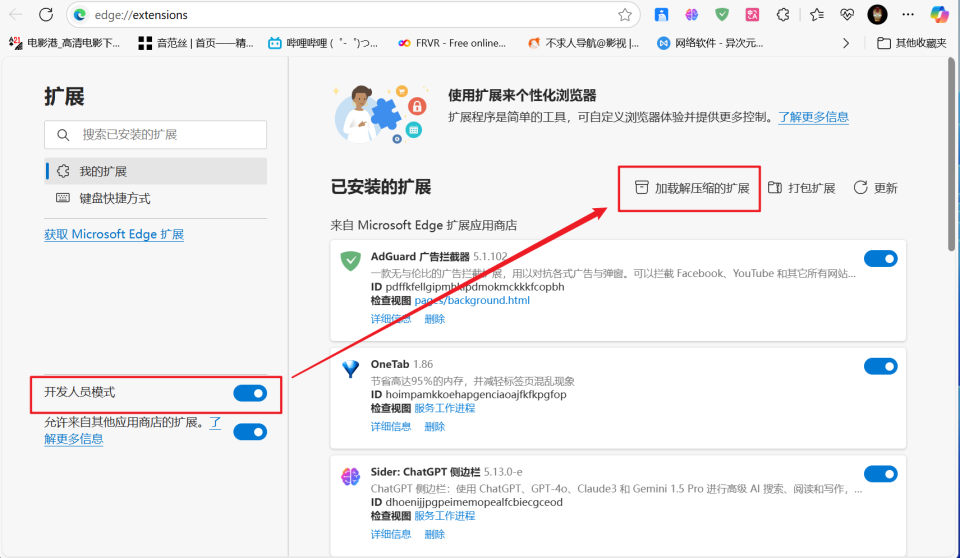
Task: Open Settings and more ellipsis menu
Action: (908, 14)
